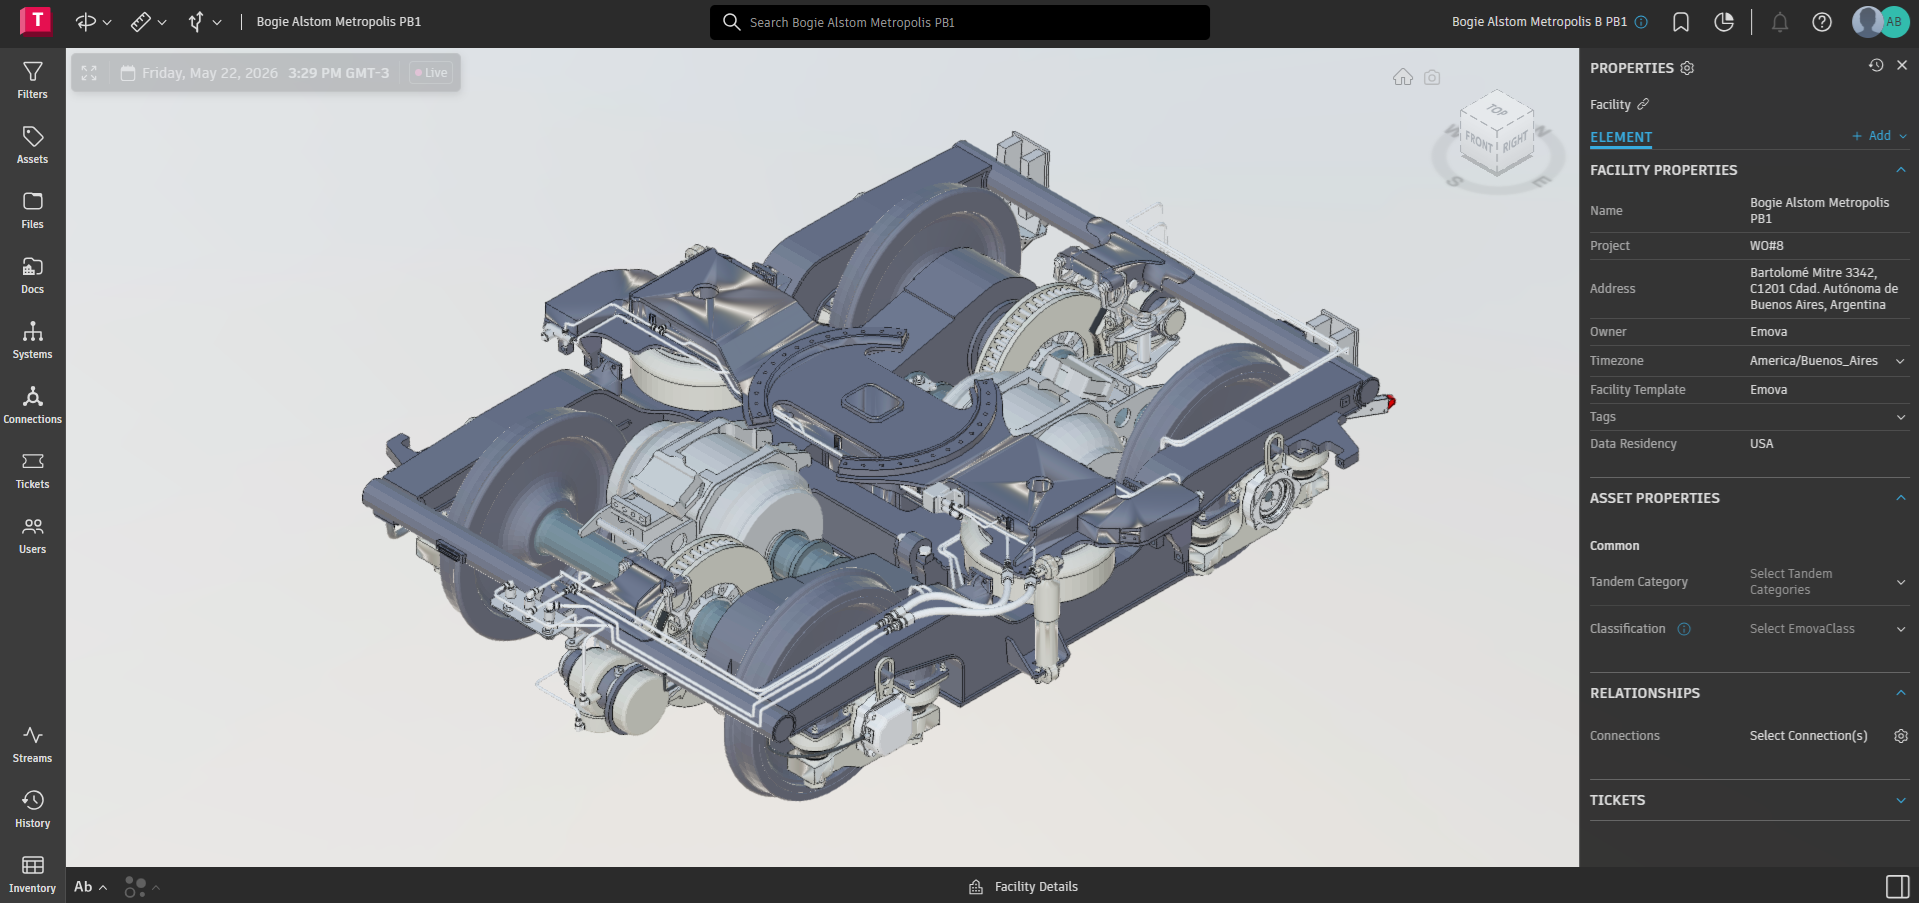Collapse the Relationships section
The image size is (1919, 903).
1901,693
